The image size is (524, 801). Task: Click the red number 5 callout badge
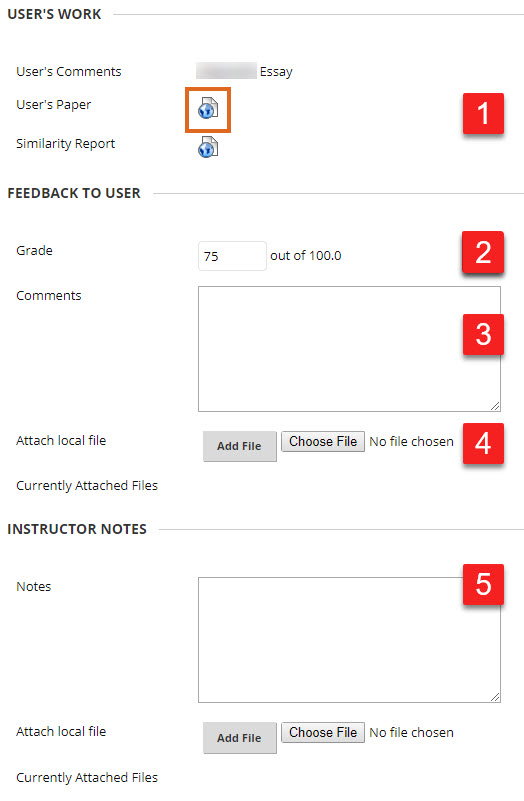pyautogui.click(x=483, y=584)
